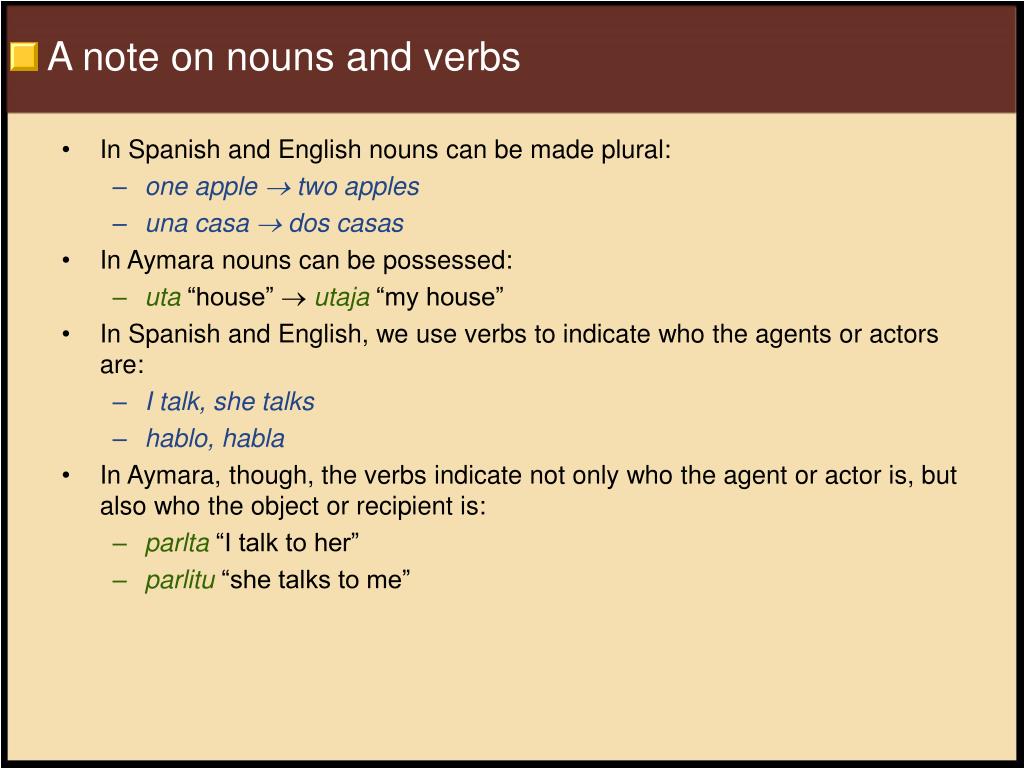The height and width of the screenshot is (768, 1024).
Task: Click the arrow between 'house' and 'utaja'
Action: tap(294, 299)
